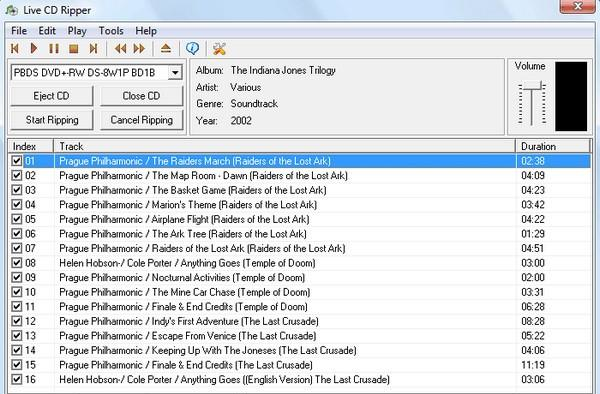Open the Edit menu
This screenshot has height=394, width=600.
point(47,31)
